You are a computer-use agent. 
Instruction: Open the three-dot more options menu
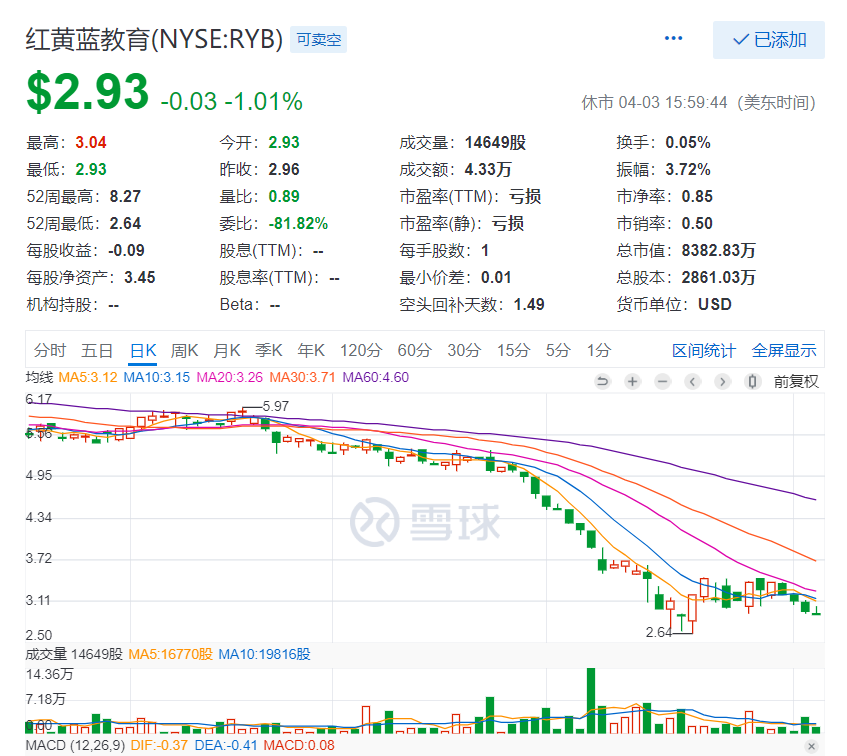tap(673, 38)
